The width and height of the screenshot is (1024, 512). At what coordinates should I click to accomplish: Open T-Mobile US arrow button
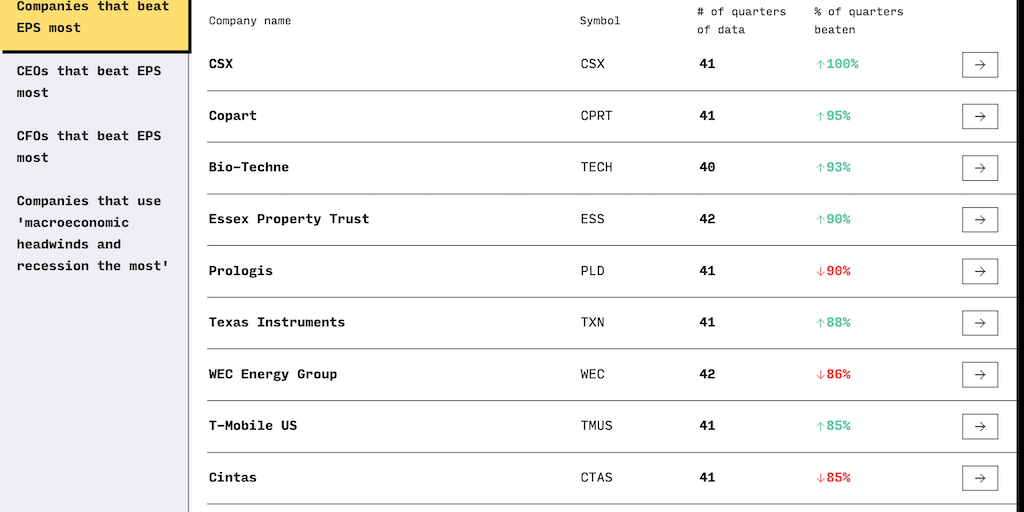point(979,426)
